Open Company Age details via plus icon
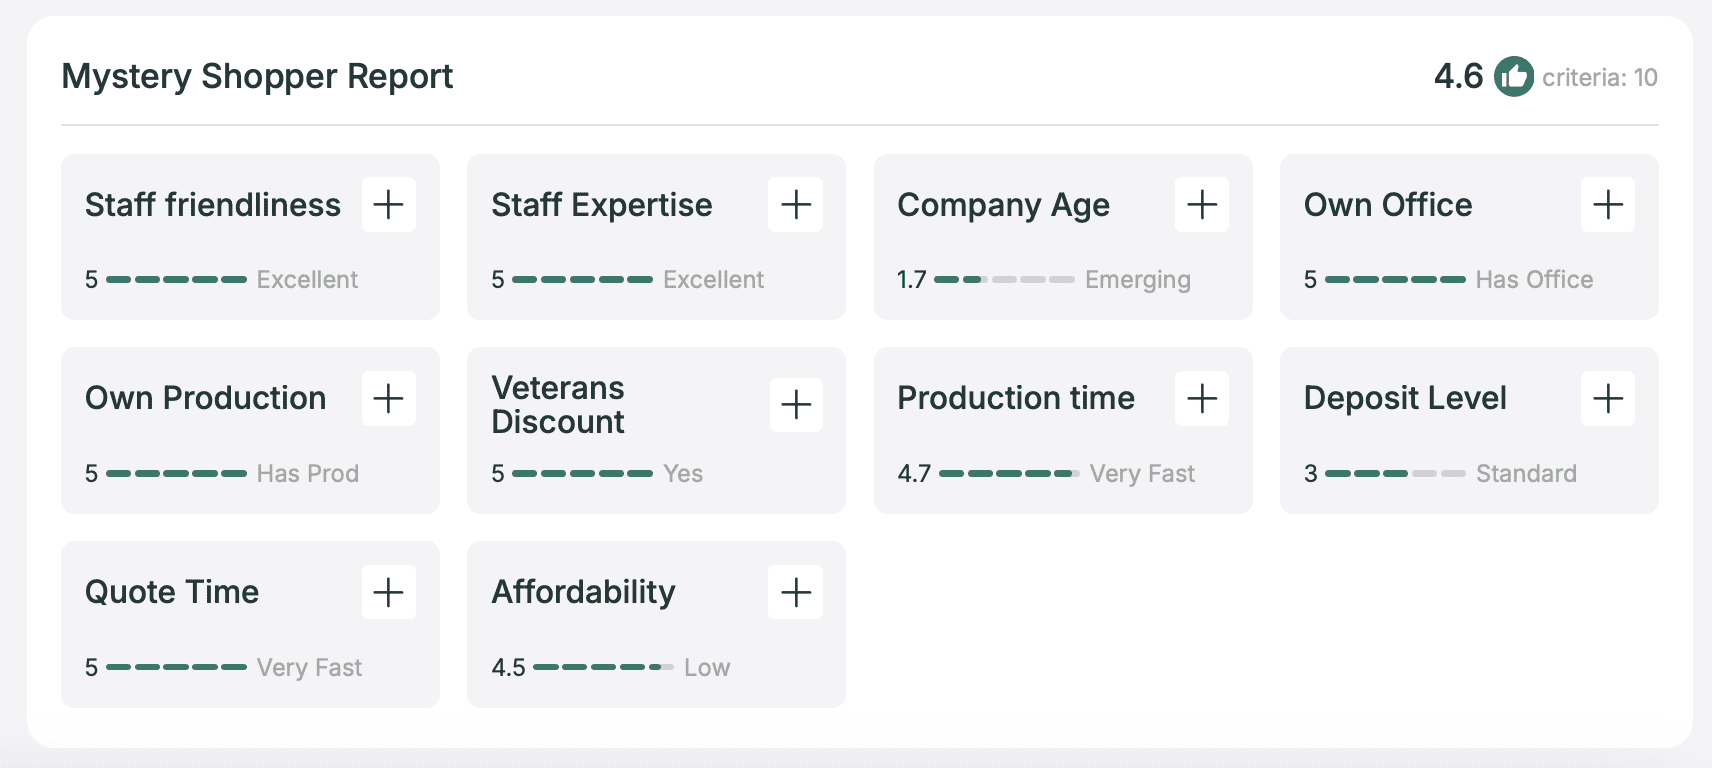Image resolution: width=1712 pixels, height=768 pixels. [x=1201, y=205]
